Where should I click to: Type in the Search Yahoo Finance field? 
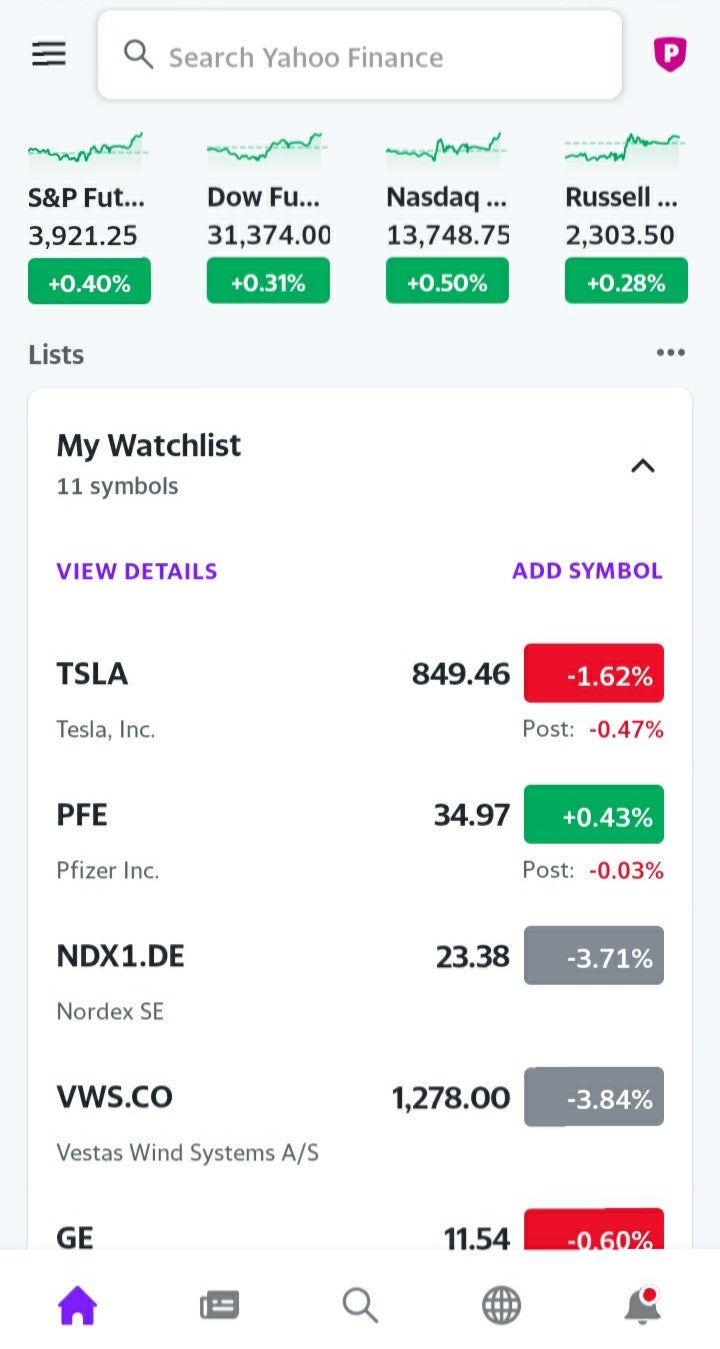[x=380, y=56]
